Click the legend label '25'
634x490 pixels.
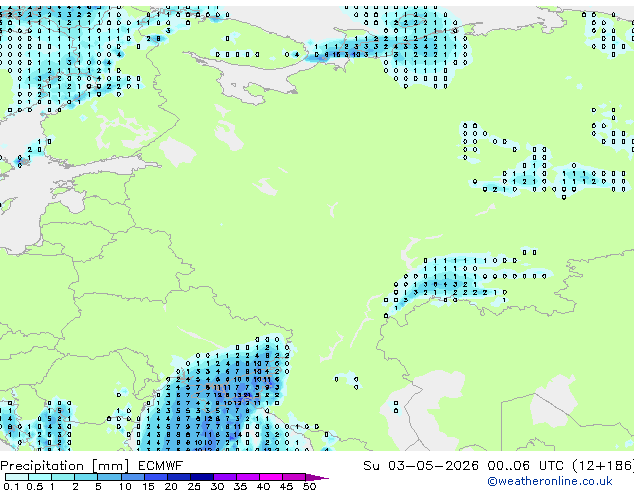pyautogui.click(x=194, y=486)
